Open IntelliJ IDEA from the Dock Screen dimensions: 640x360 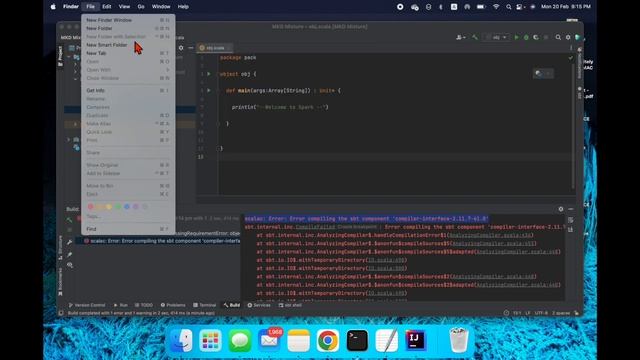point(416,340)
